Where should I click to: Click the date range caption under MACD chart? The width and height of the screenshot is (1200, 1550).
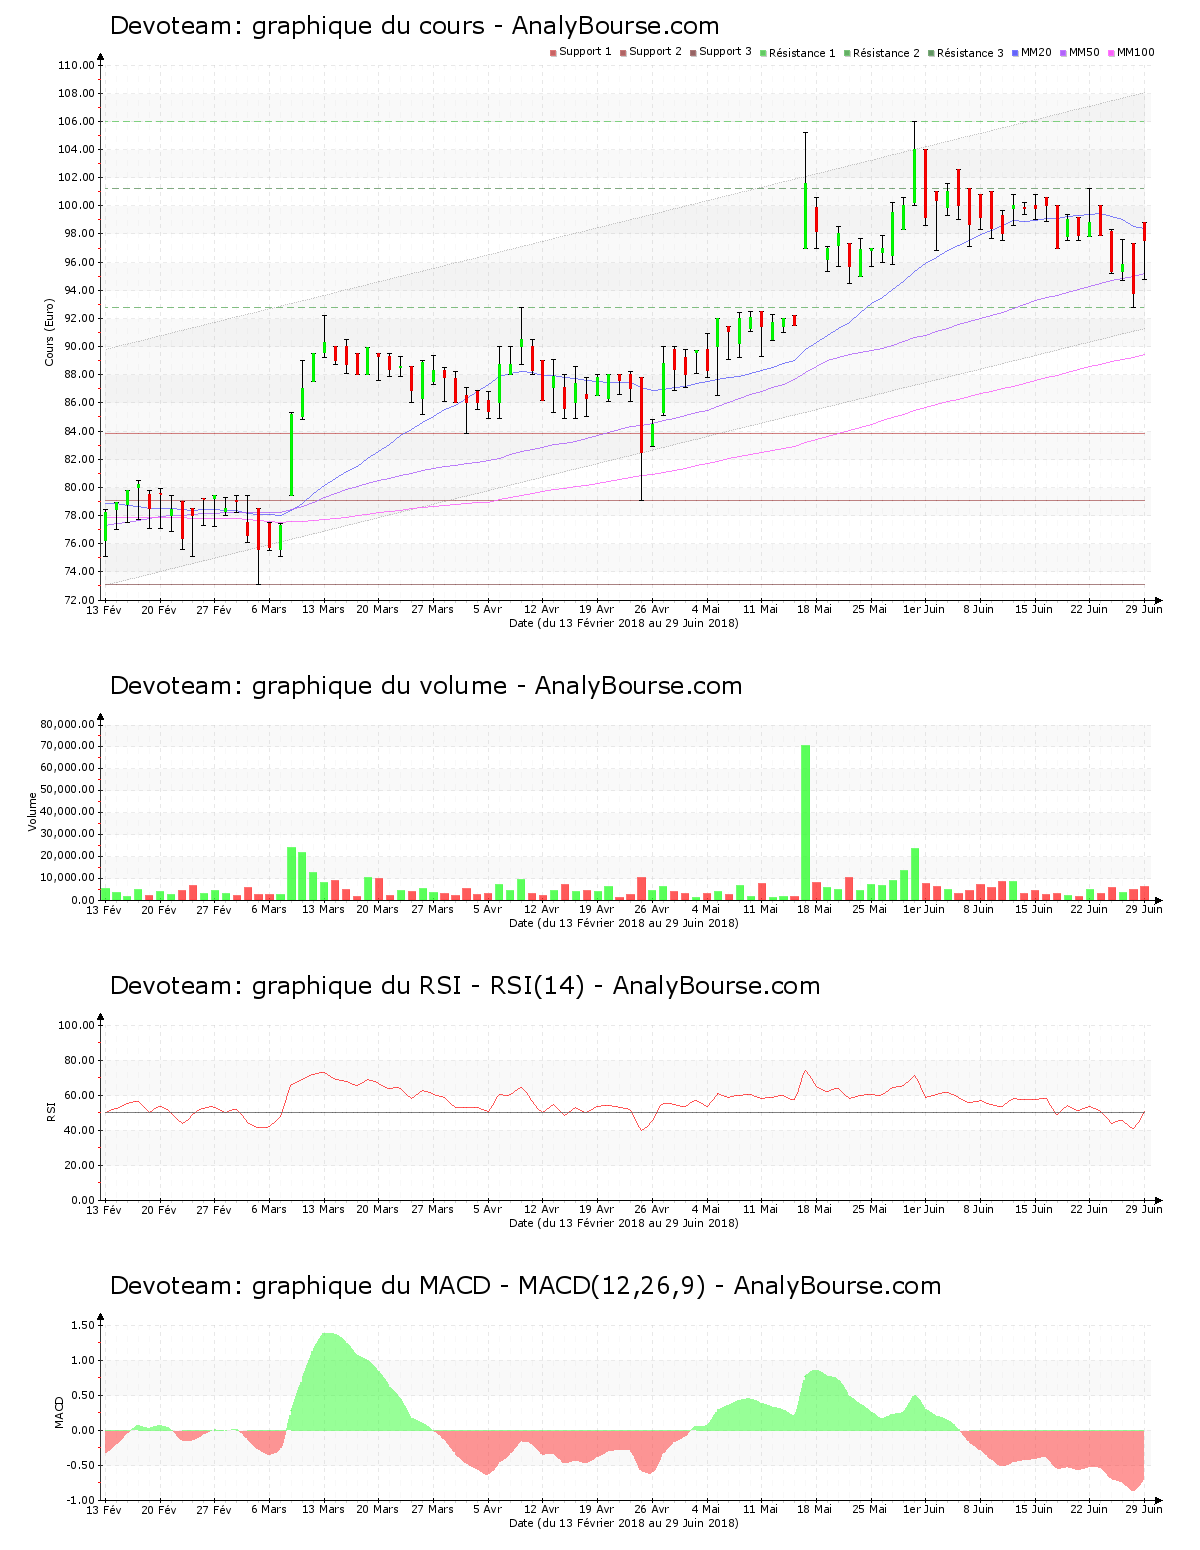tap(624, 1523)
